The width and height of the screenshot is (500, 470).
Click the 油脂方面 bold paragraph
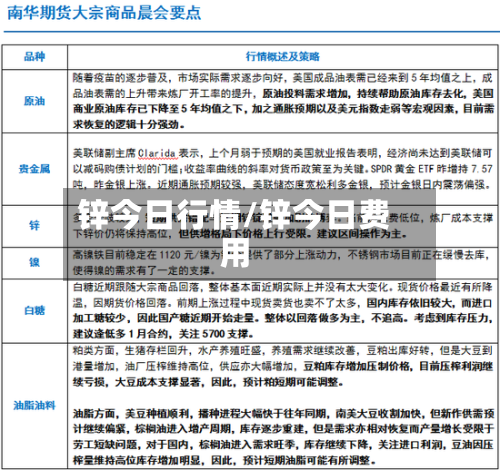[283, 437]
